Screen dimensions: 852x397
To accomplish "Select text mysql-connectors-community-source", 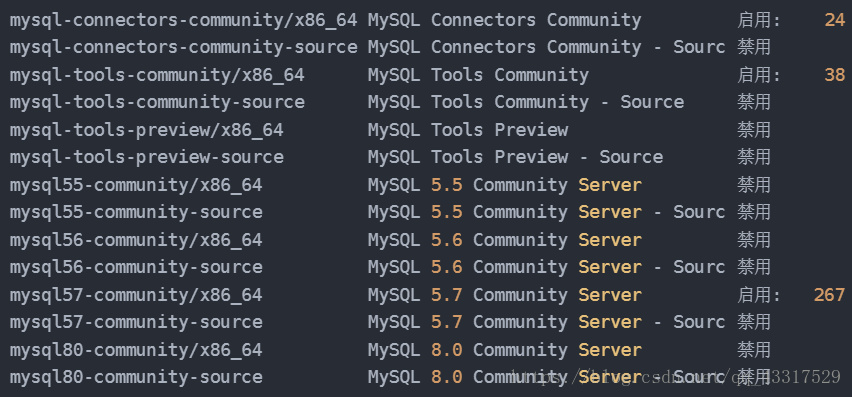I will [x=184, y=48].
